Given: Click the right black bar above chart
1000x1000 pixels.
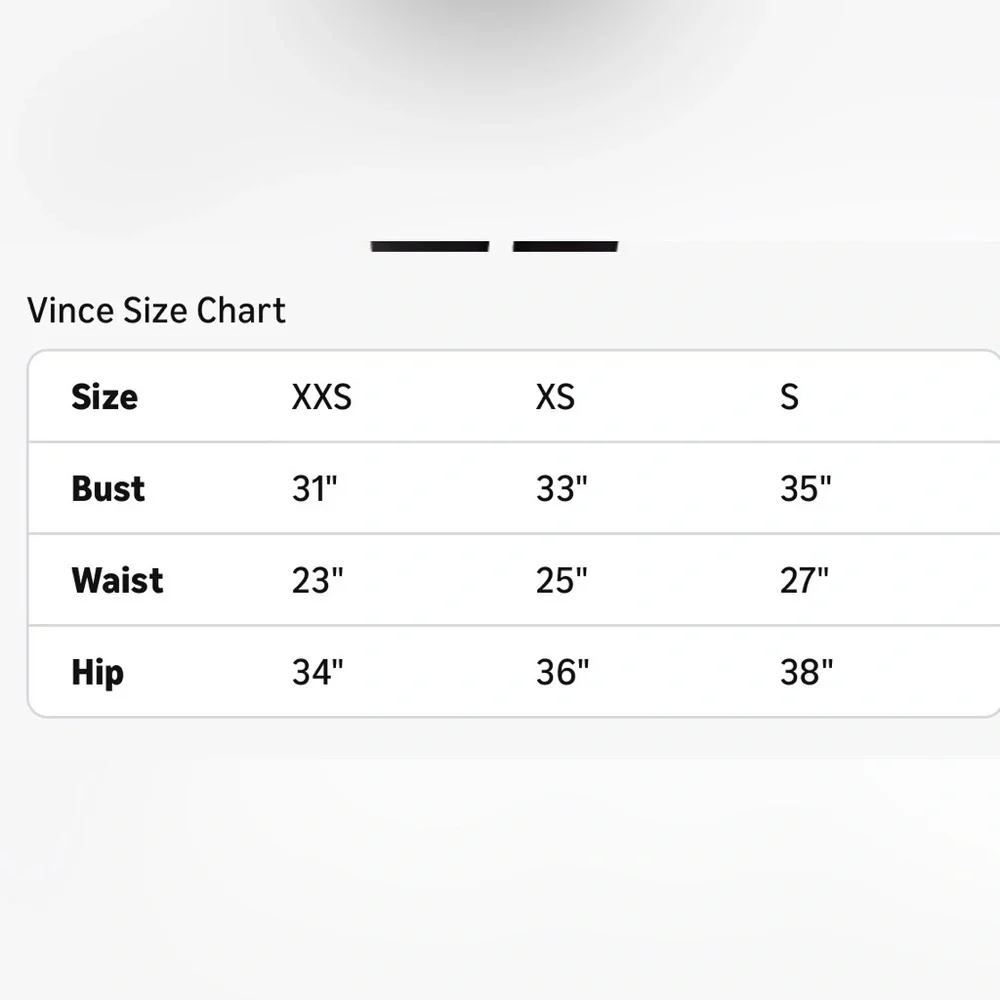Looking at the screenshot, I should pyautogui.click(x=565, y=246).
